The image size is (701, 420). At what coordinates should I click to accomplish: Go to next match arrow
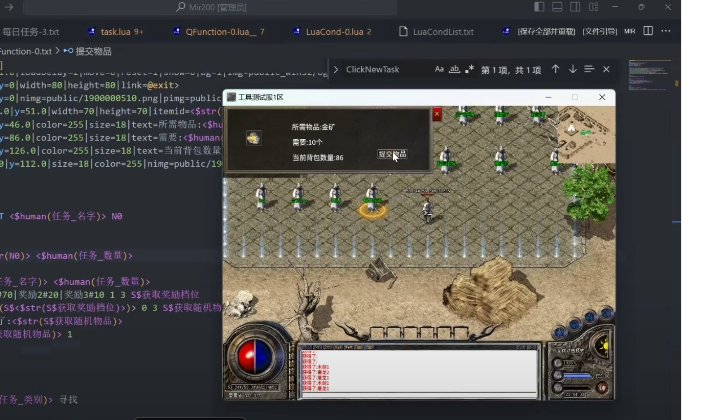[x=572, y=70]
